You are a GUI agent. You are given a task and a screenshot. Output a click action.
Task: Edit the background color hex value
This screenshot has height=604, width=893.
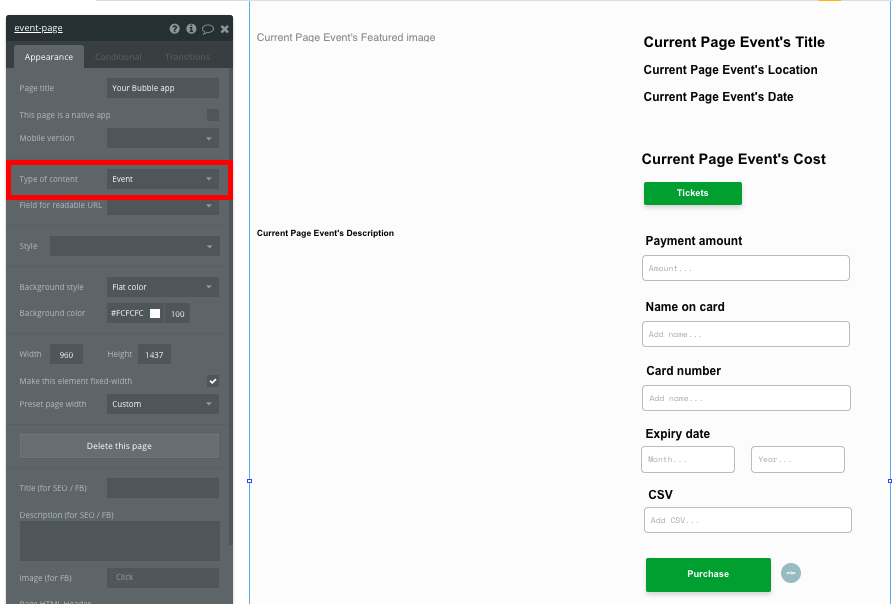coord(128,313)
